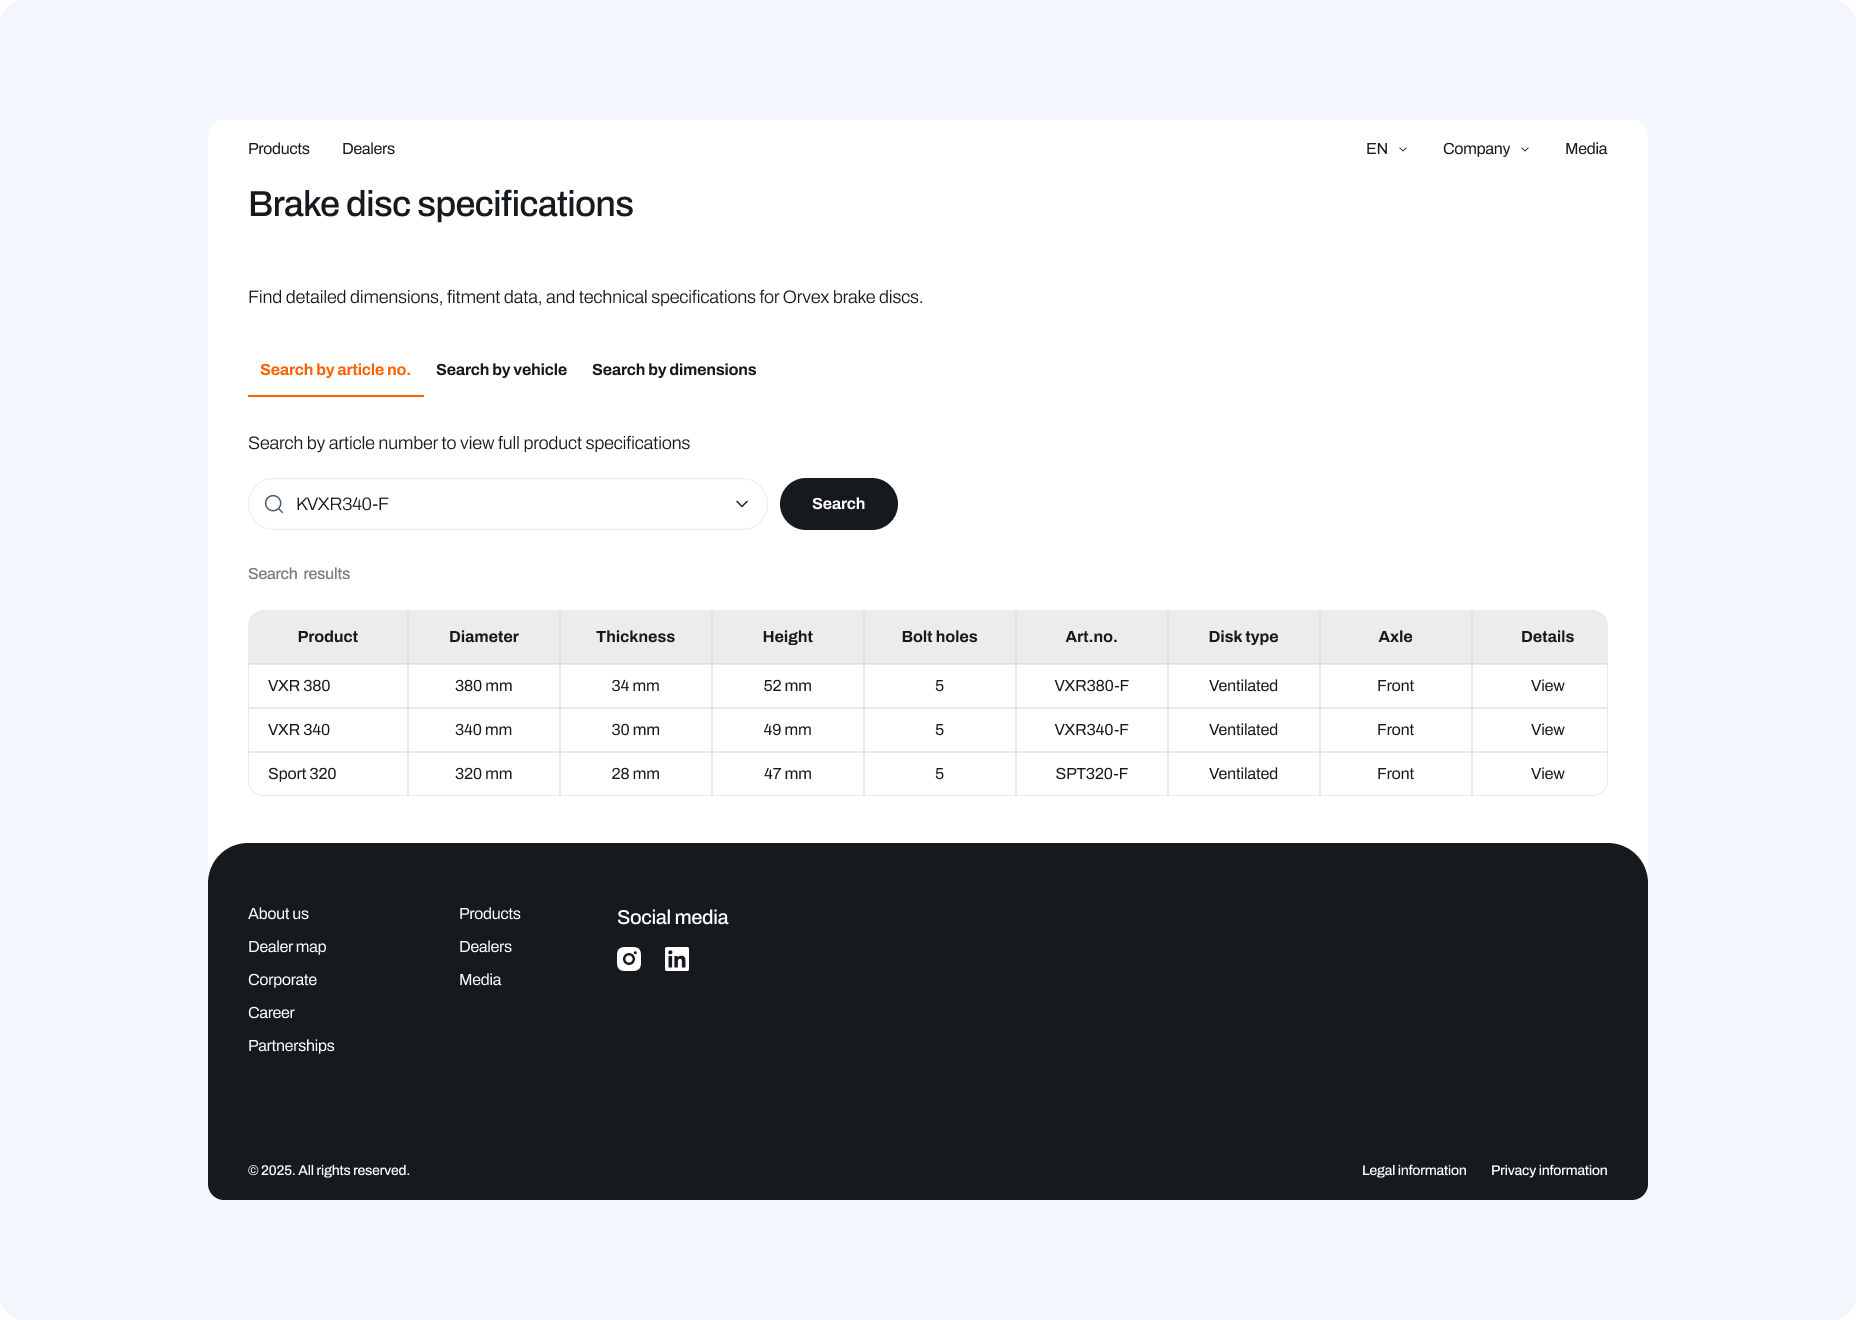Click the Bolt holes column header
This screenshot has height=1320, width=1856.
click(x=940, y=637)
